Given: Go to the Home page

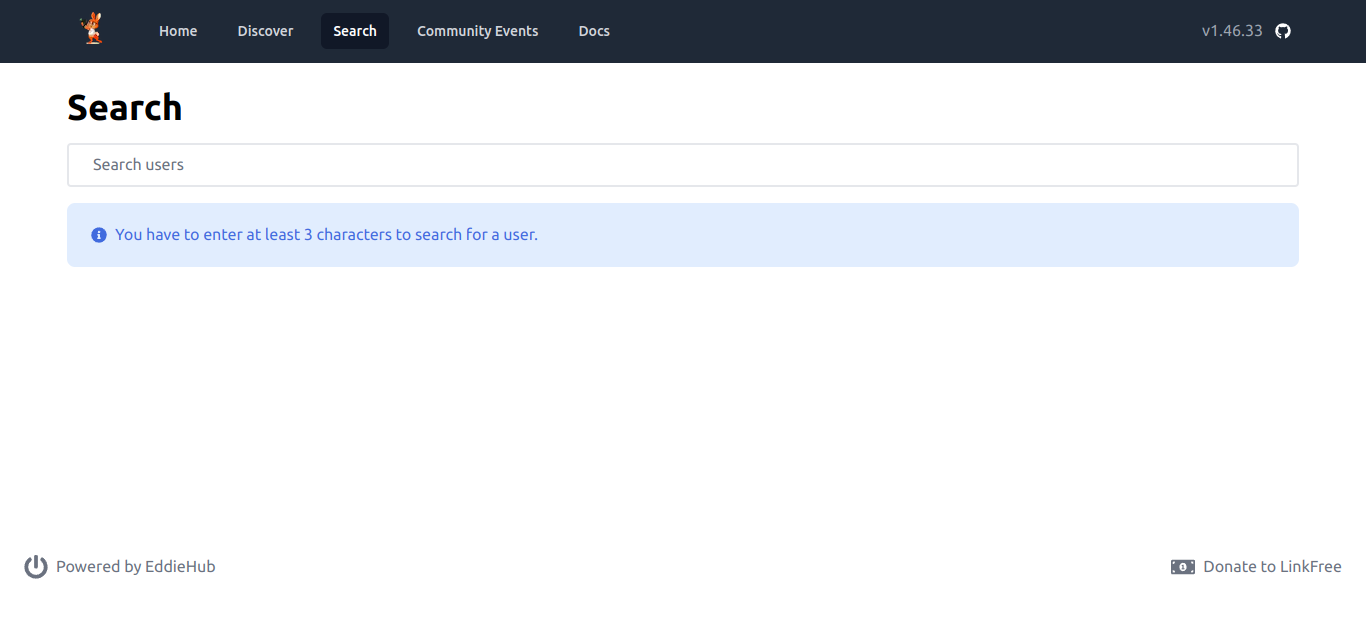Looking at the screenshot, I should click(x=178, y=31).
